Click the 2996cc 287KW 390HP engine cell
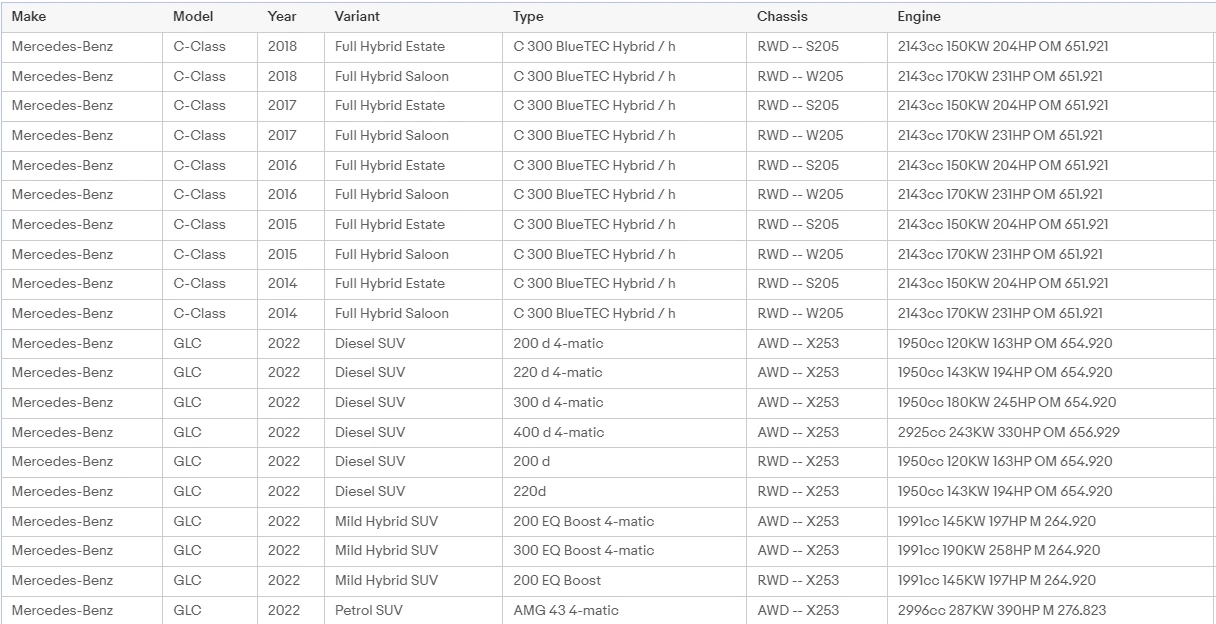This screenshot has height=624, width=1216. click(1000, 610)
